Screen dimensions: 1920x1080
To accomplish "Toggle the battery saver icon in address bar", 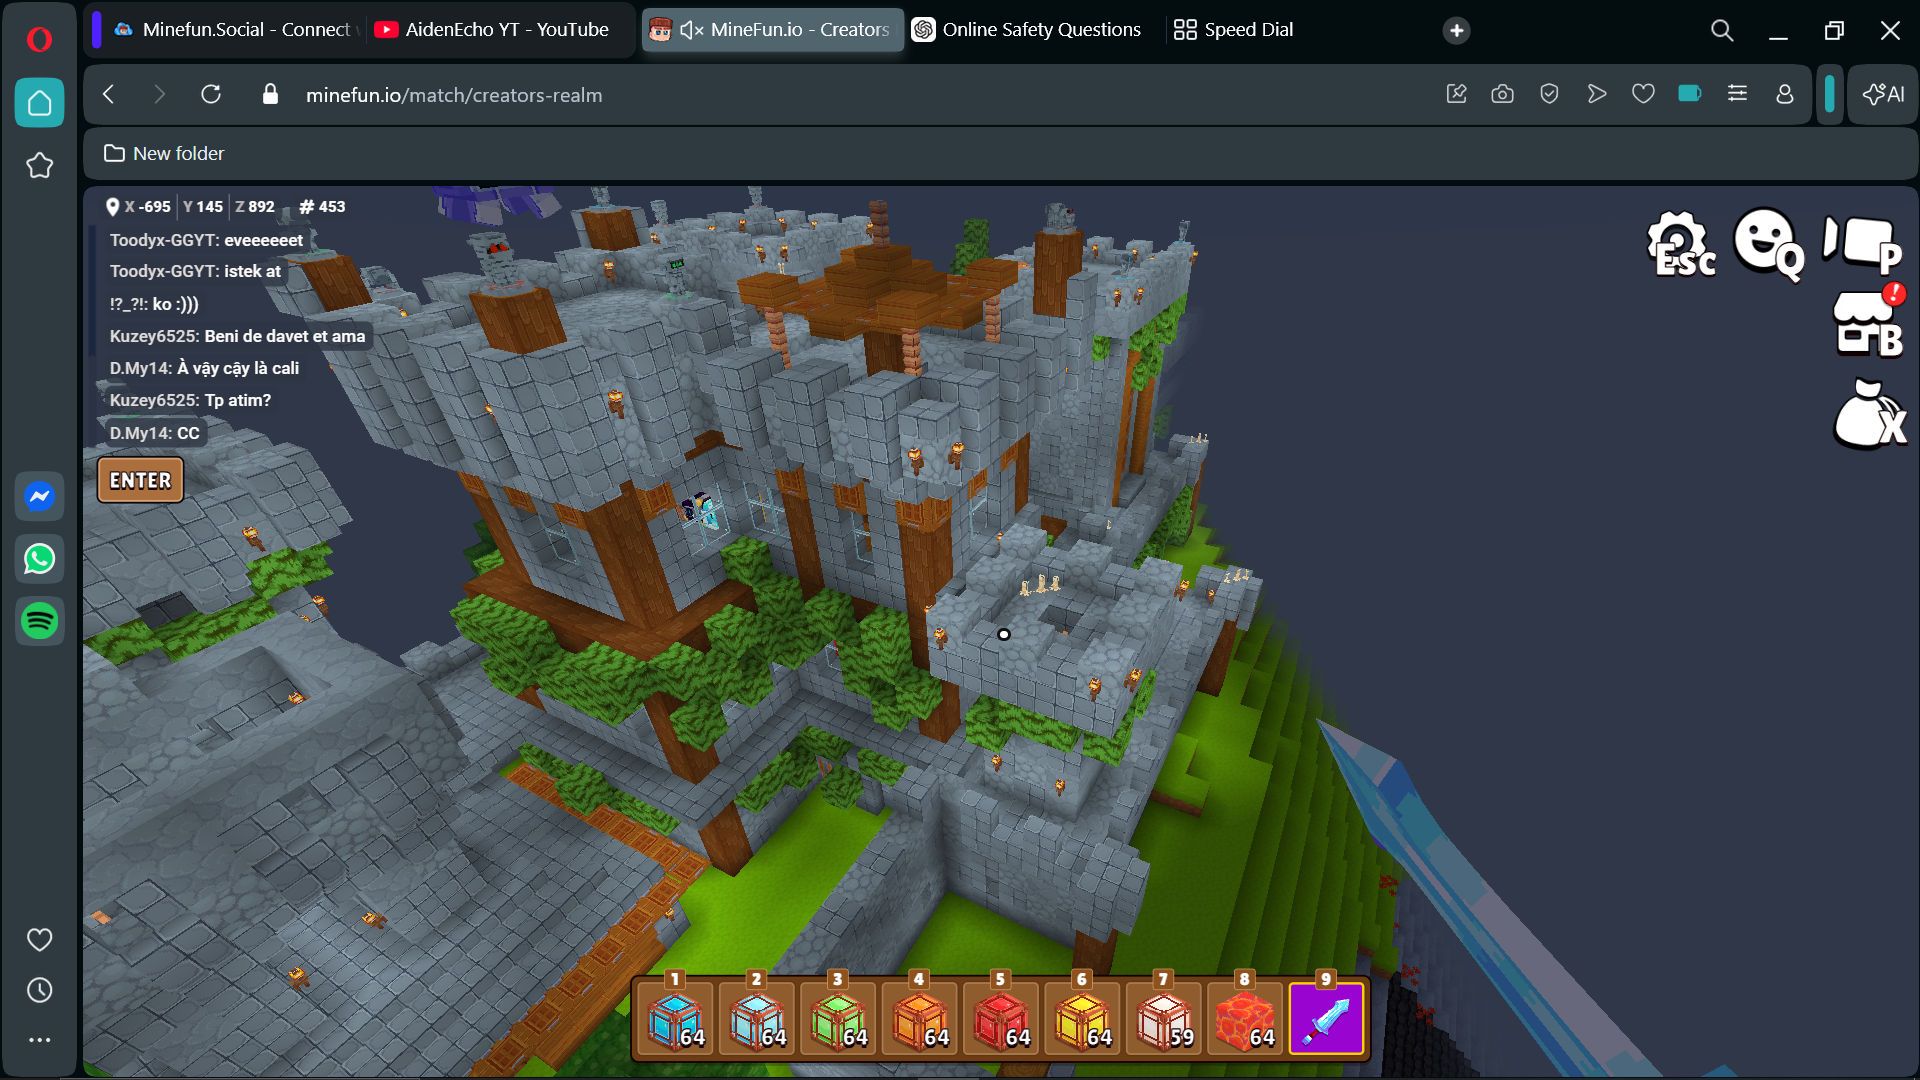I will click(x=1689, y=94).
